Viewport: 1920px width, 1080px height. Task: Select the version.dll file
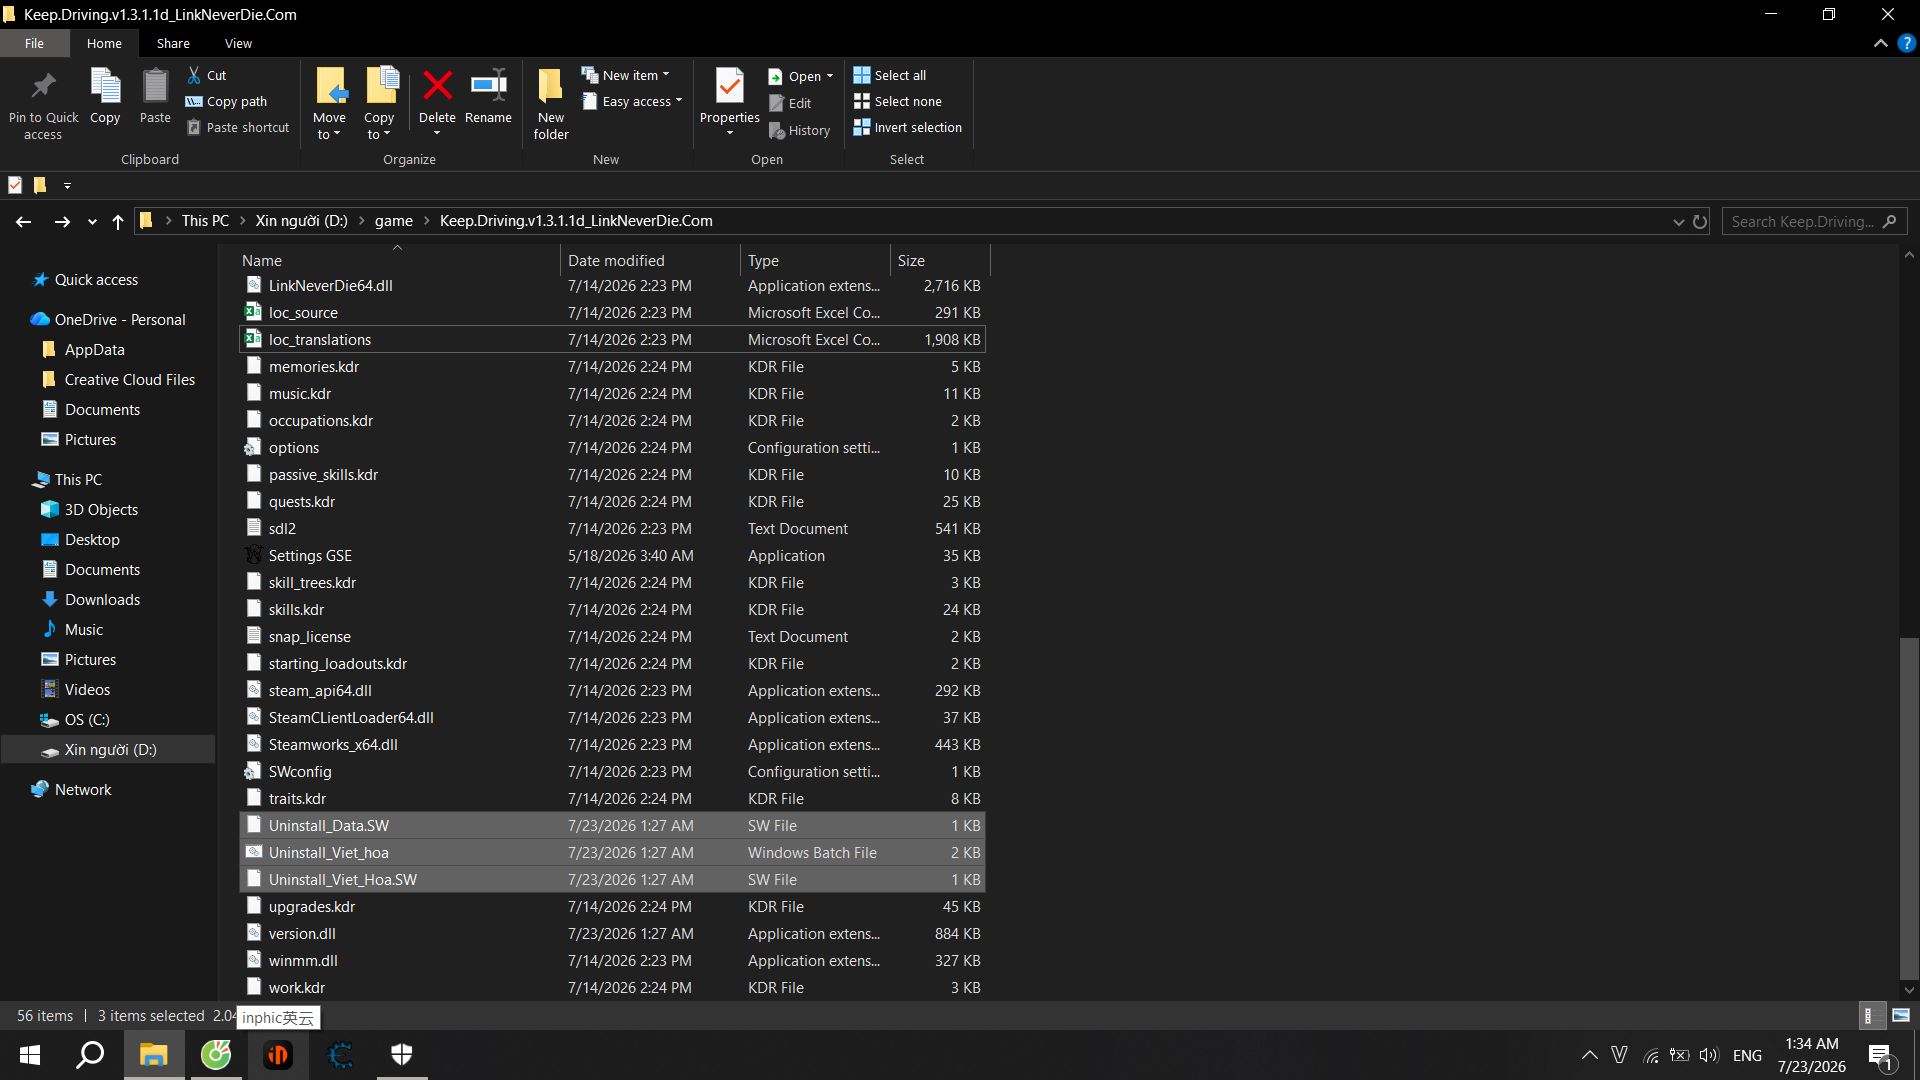point(612,933)
